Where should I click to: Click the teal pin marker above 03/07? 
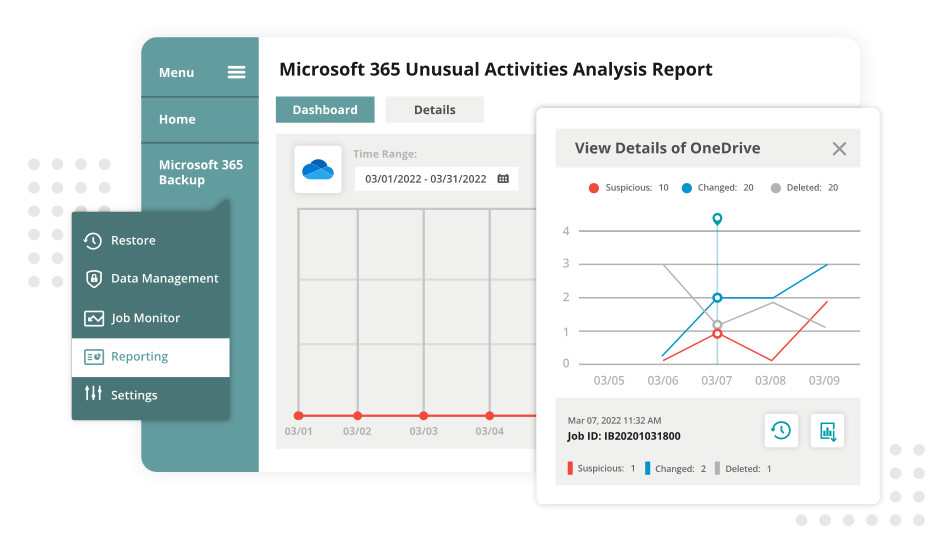pyautogui.click(x=717, y=219)
